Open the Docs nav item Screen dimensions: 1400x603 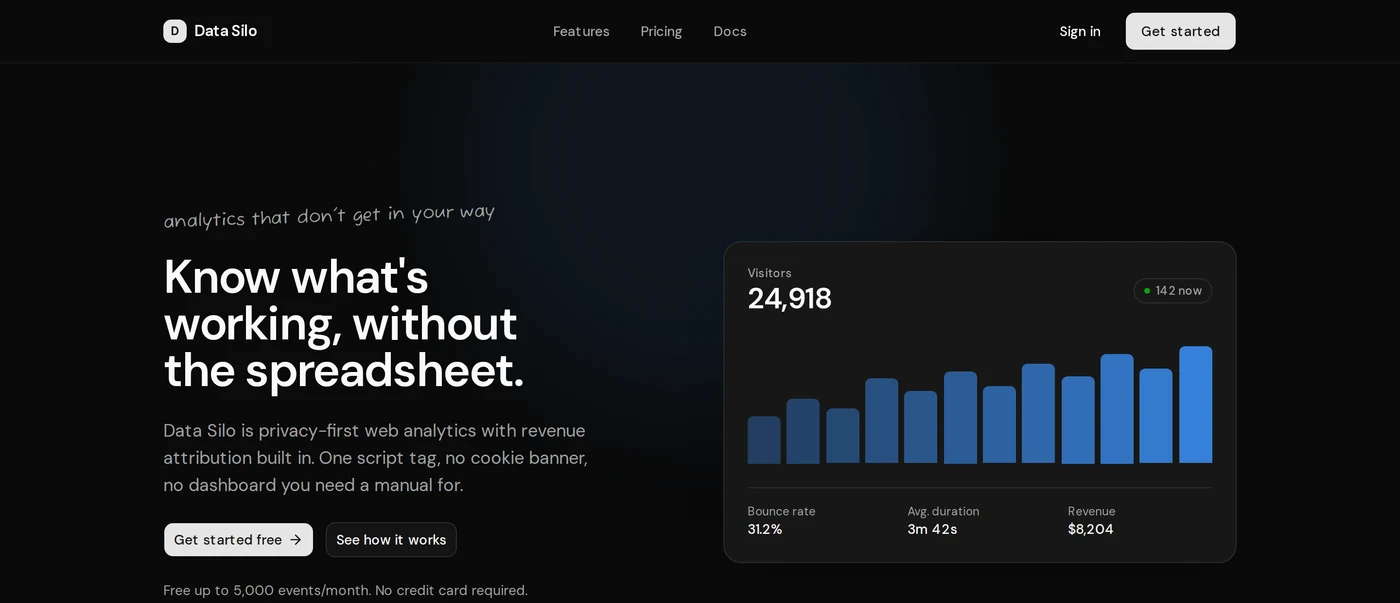pyautogui.click(x=730, y=31)
